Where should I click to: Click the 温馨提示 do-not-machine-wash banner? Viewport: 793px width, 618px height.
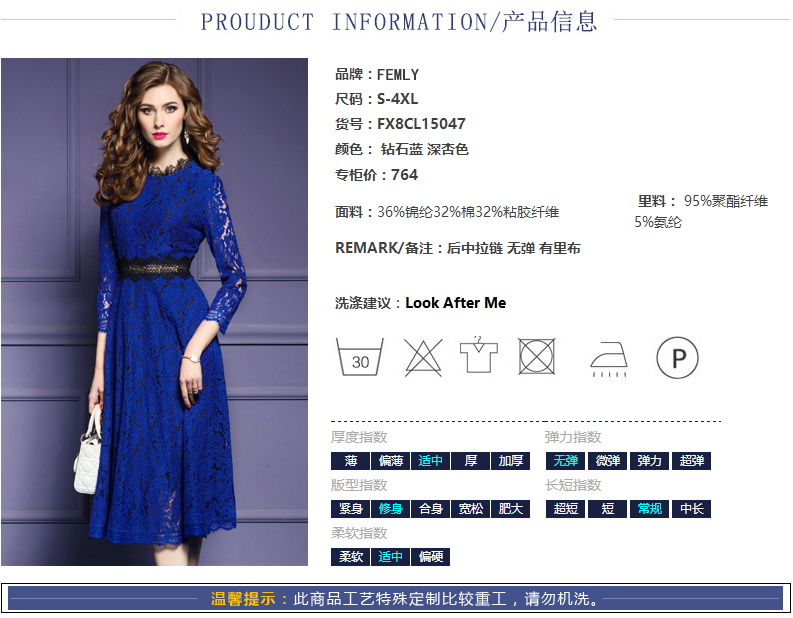396,598
